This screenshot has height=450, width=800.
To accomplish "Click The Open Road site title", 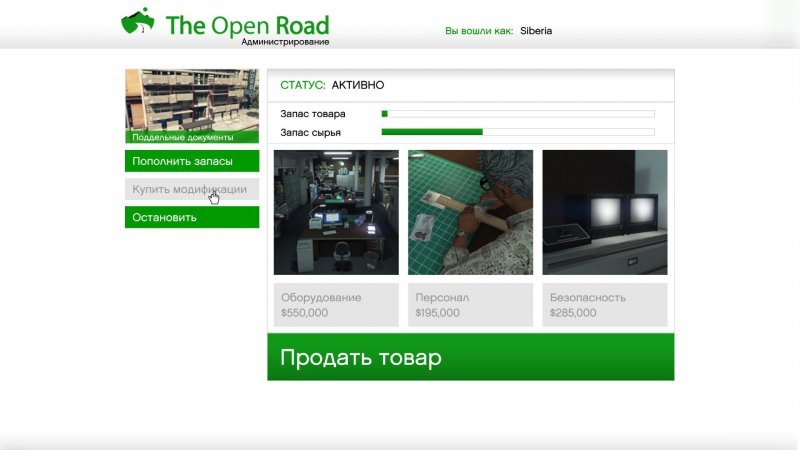I will [x=247, y=25].
